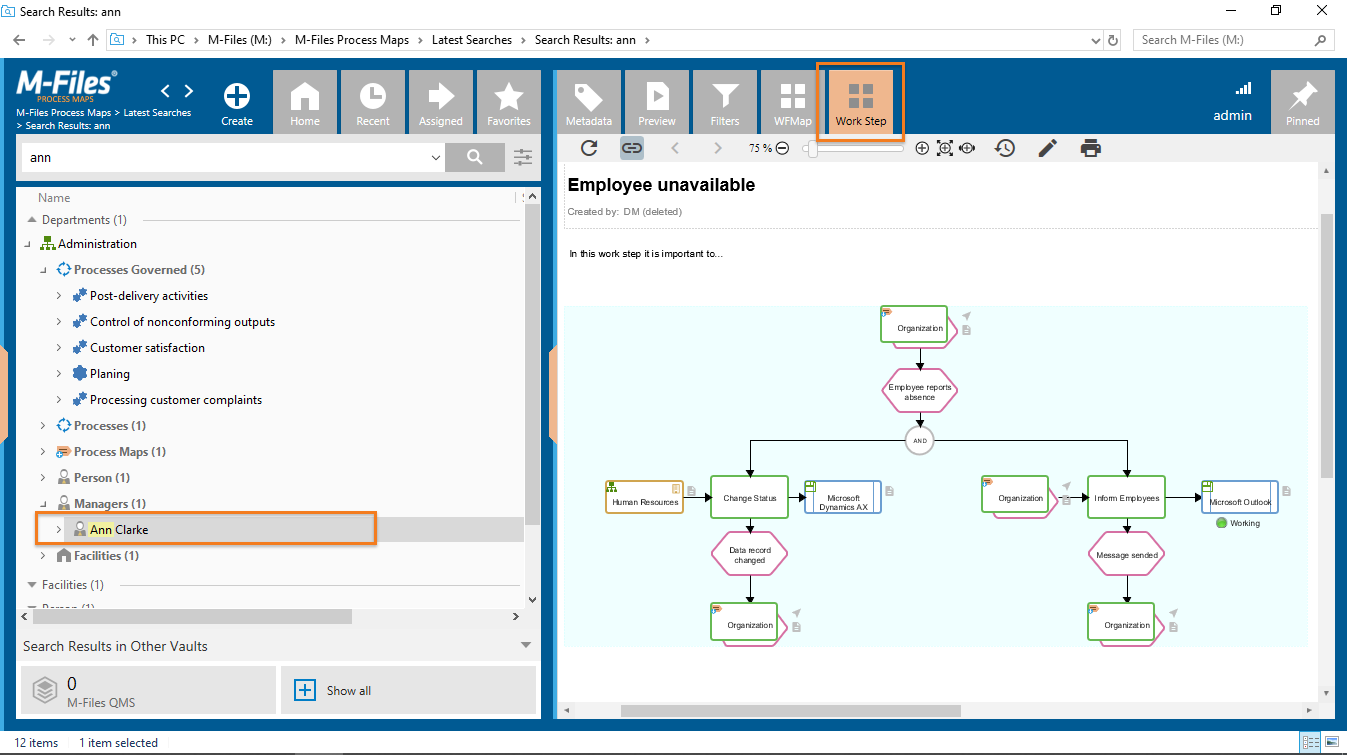Click the Microsoft Dynamics AX node
Image resolution: width=1347 pixels, height=755 pixels.
click(x=843, y=497)
